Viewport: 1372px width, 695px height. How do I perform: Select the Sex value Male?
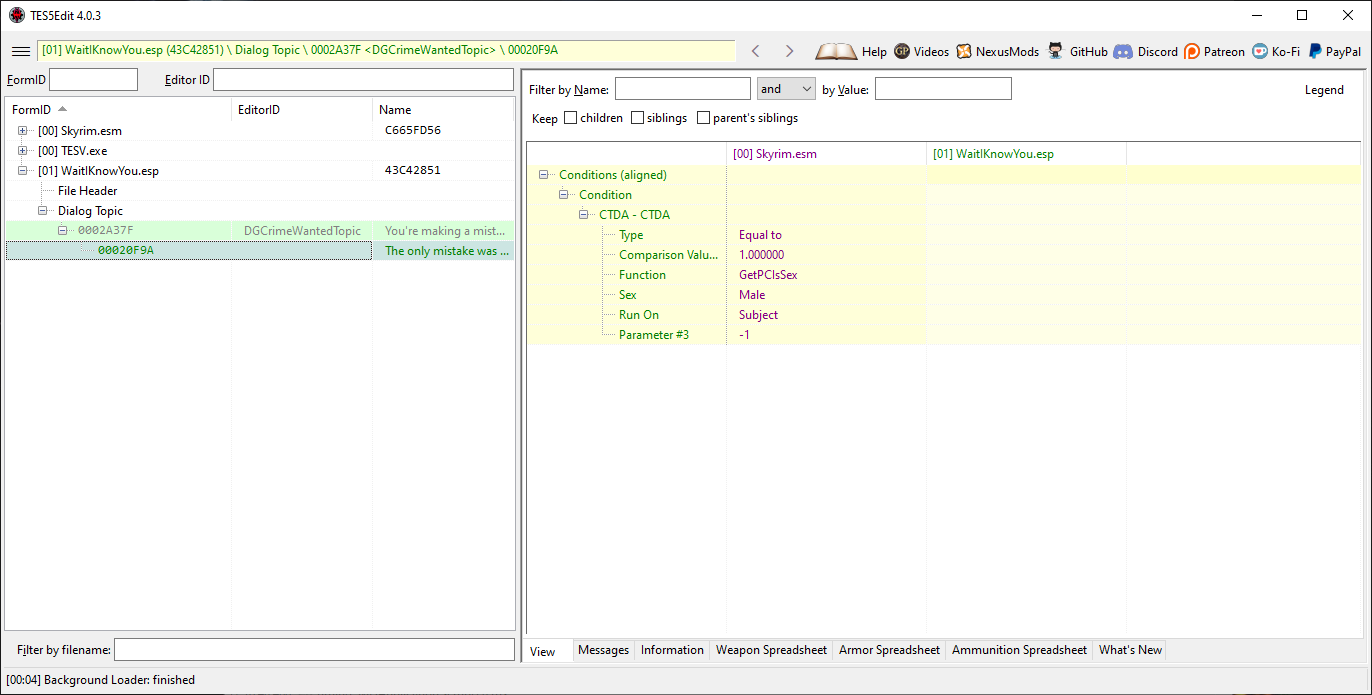click(826, 295)
